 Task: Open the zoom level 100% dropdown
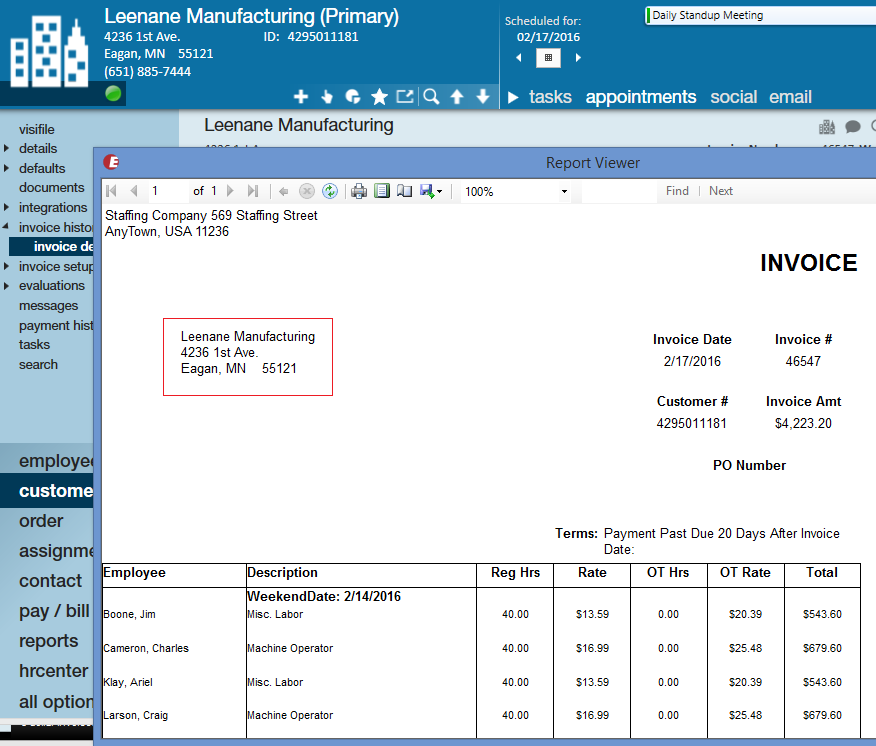(x=564, y=191)
